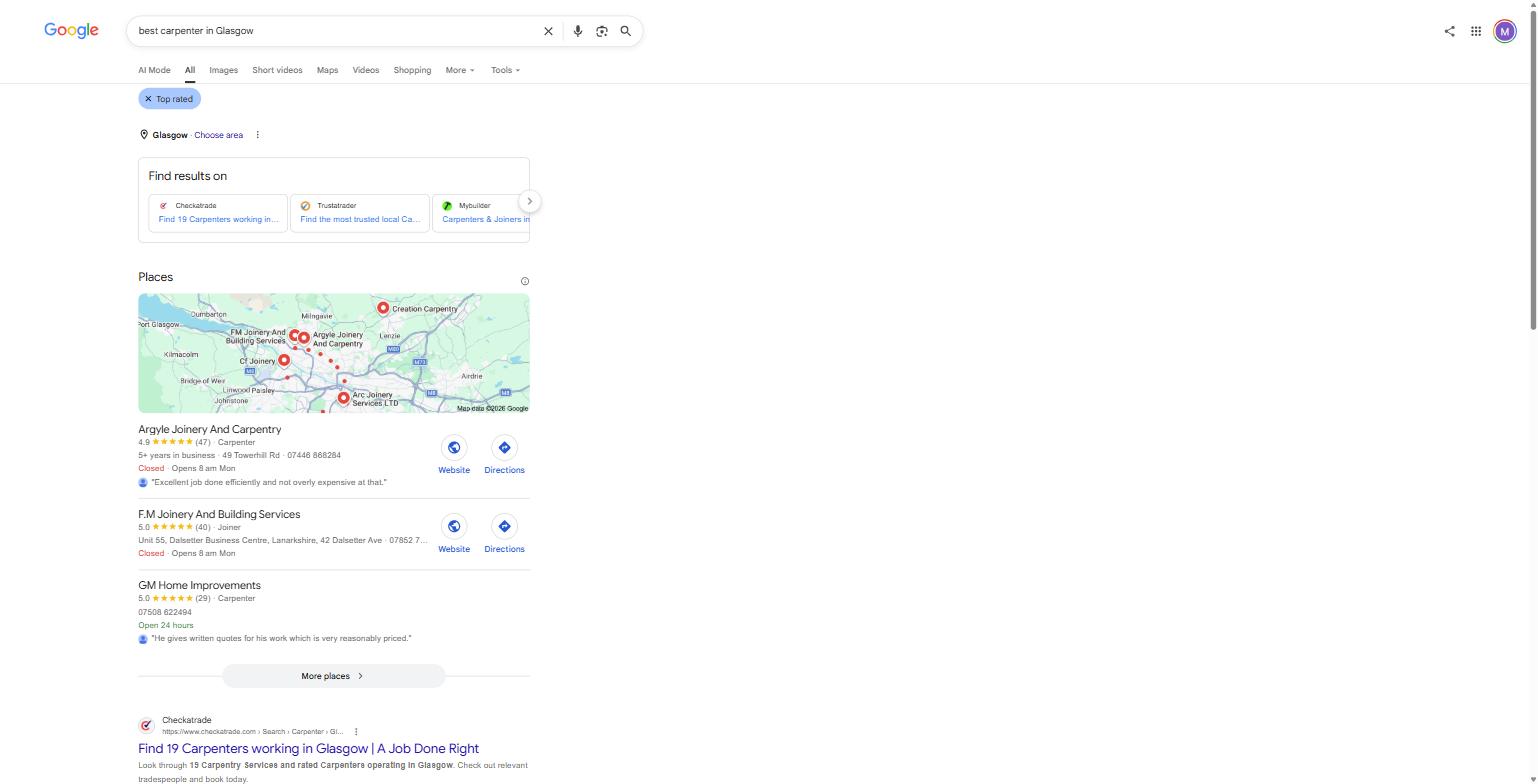Click Arc Joinery Services map pin

point(343,397)
